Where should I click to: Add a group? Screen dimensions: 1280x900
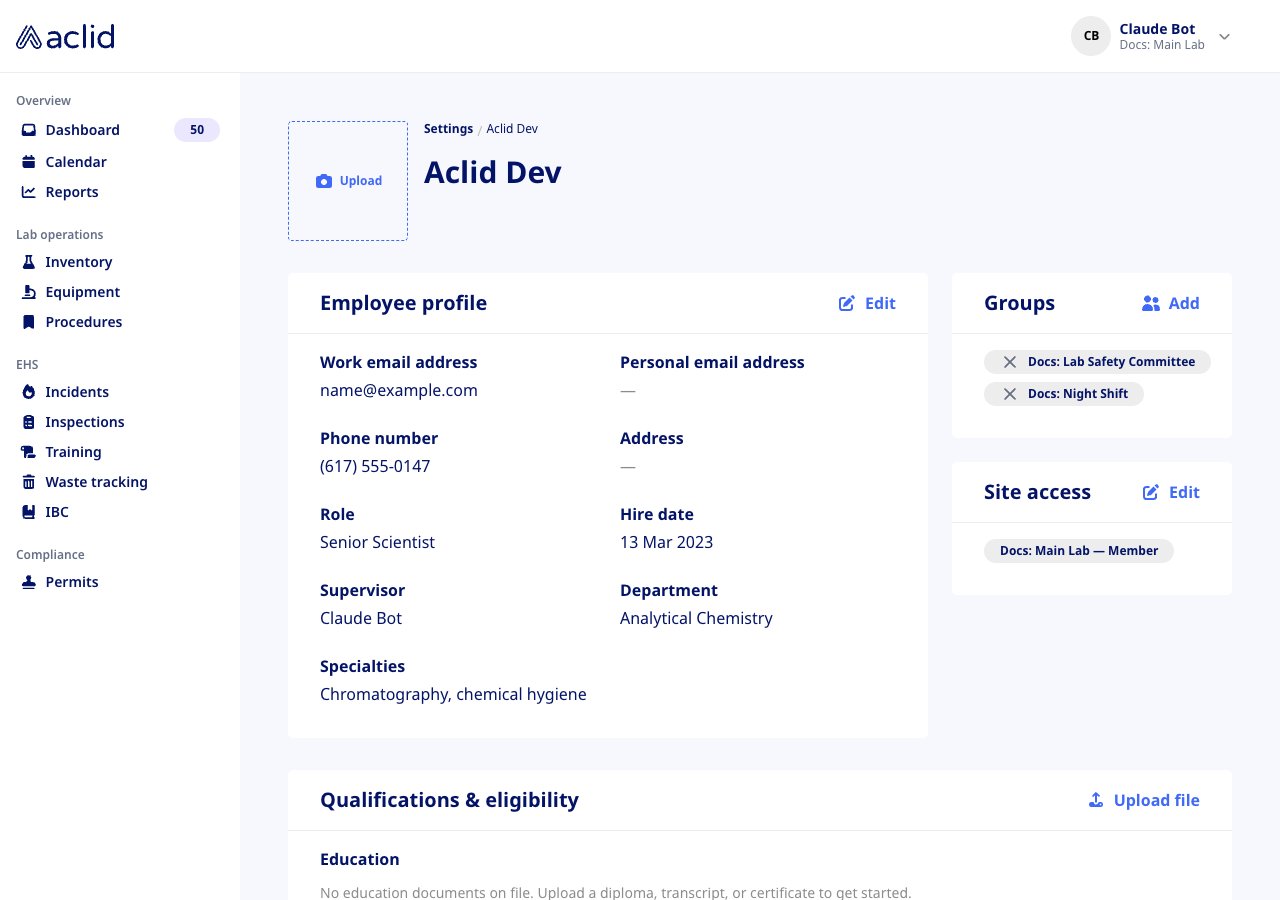1170,303
